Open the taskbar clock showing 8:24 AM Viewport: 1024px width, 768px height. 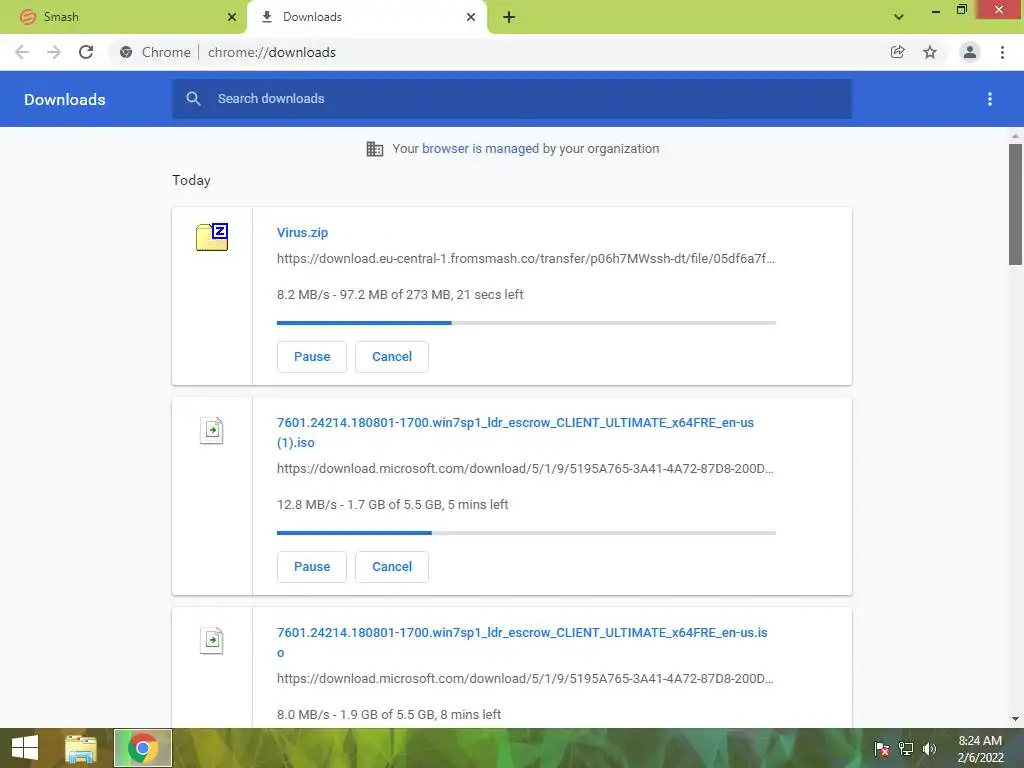tap(980, 749)
